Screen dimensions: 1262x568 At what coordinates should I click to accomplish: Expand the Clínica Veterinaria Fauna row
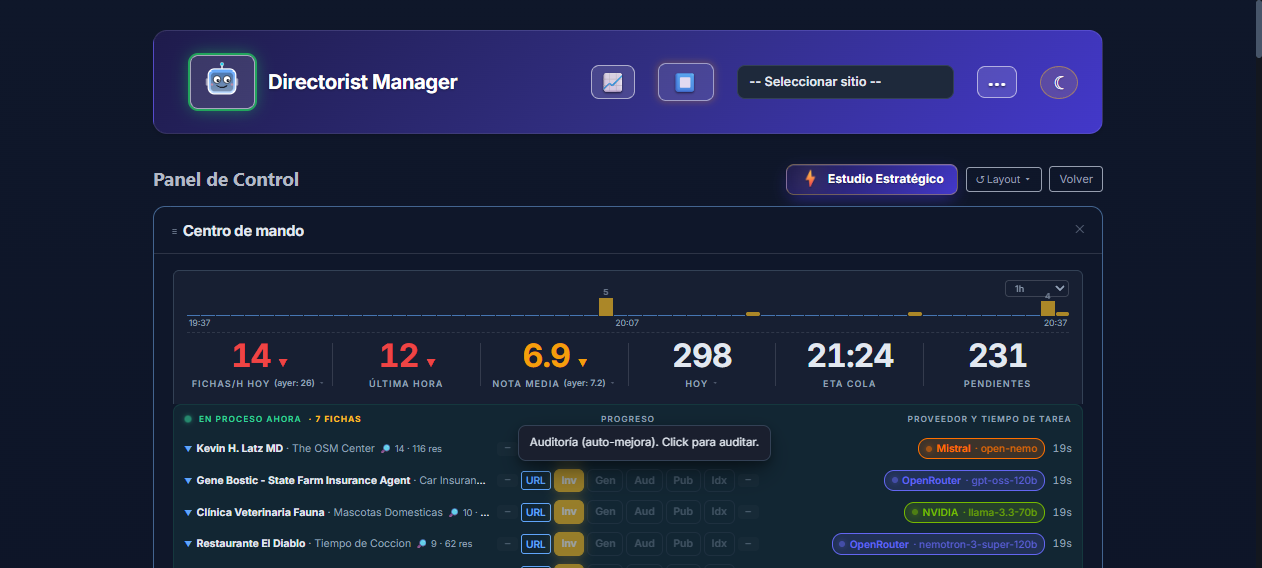[188, 513]
